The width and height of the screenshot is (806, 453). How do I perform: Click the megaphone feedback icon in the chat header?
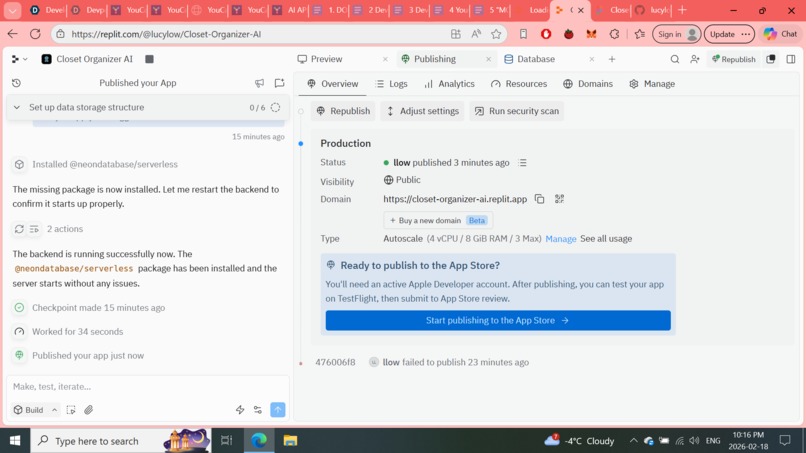point(260,83)
